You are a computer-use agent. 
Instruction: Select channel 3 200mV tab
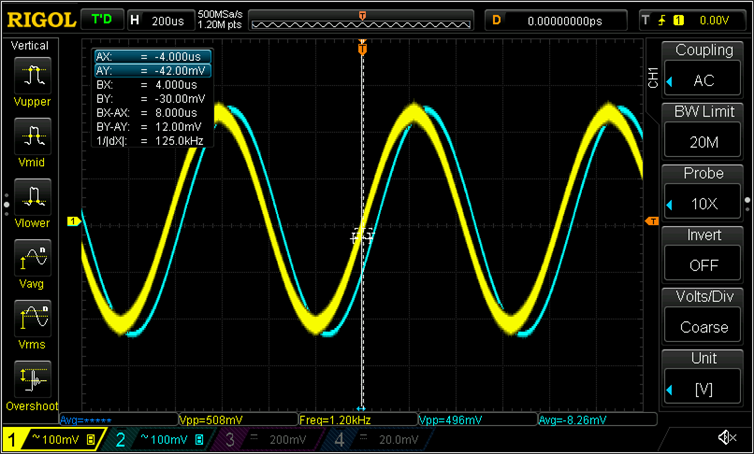point(266,439)
